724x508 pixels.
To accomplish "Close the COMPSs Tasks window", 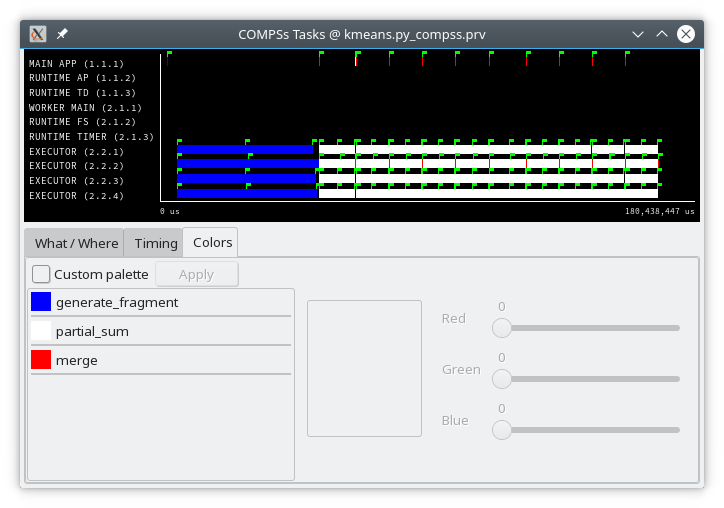I will click(686, 34).
